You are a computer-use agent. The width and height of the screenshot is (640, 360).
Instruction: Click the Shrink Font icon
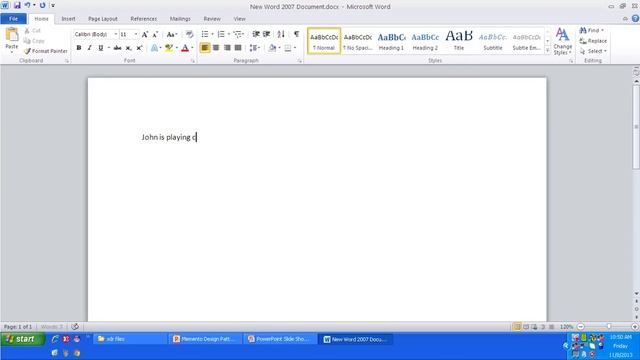coord(155,35)
